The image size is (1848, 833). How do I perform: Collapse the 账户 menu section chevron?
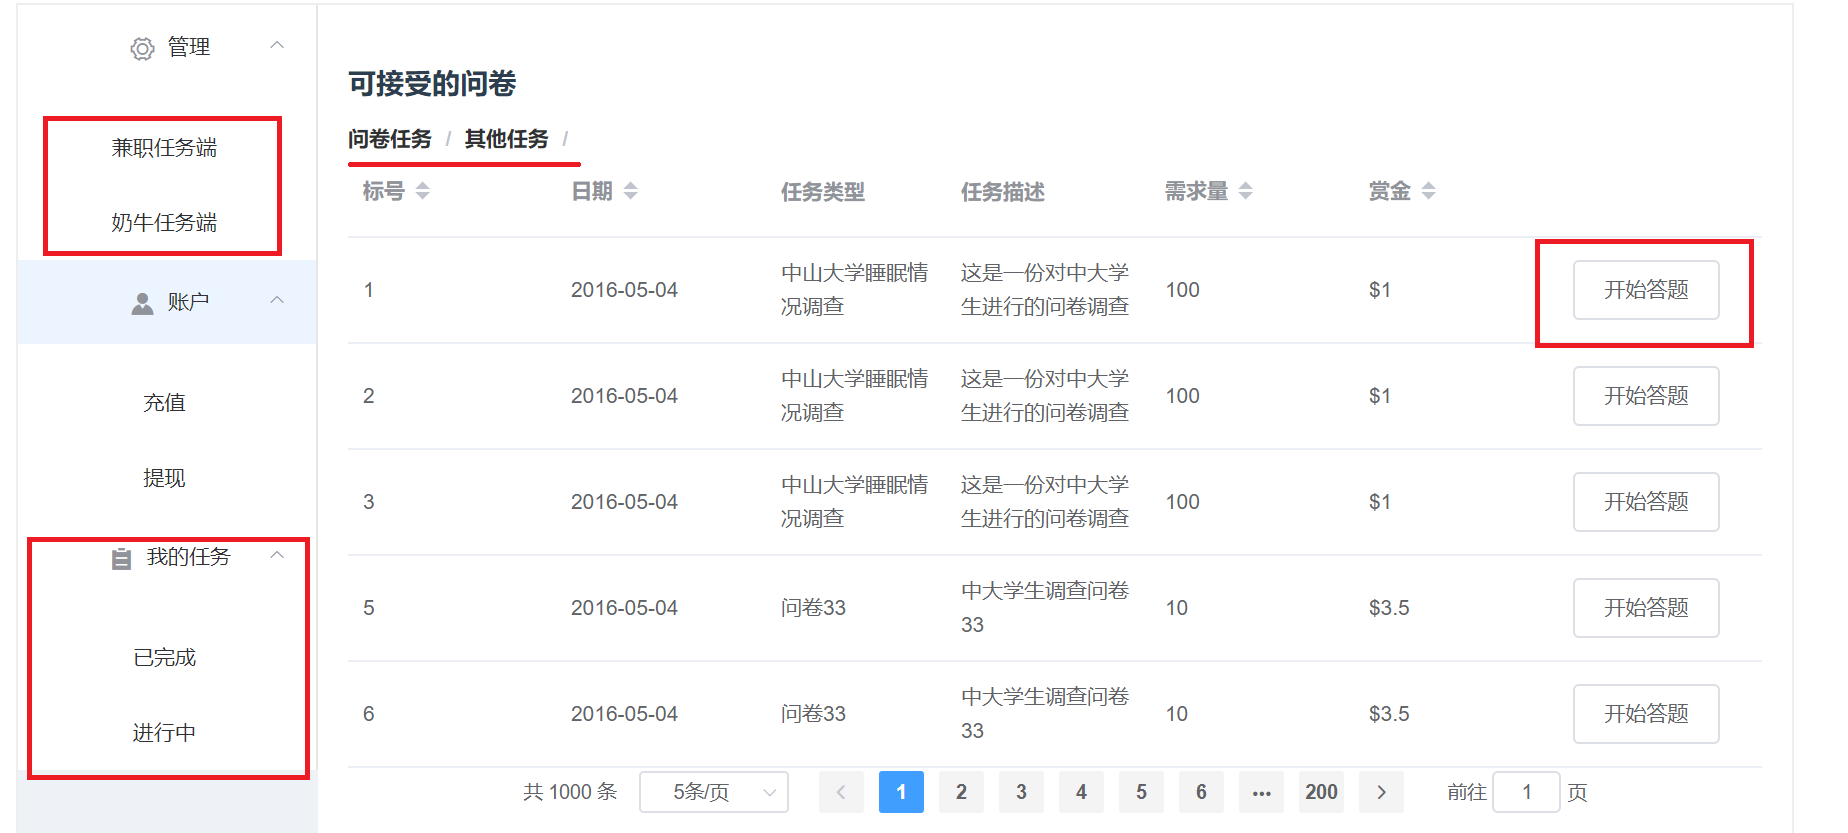pyautogui.click(x=277, y=300)
